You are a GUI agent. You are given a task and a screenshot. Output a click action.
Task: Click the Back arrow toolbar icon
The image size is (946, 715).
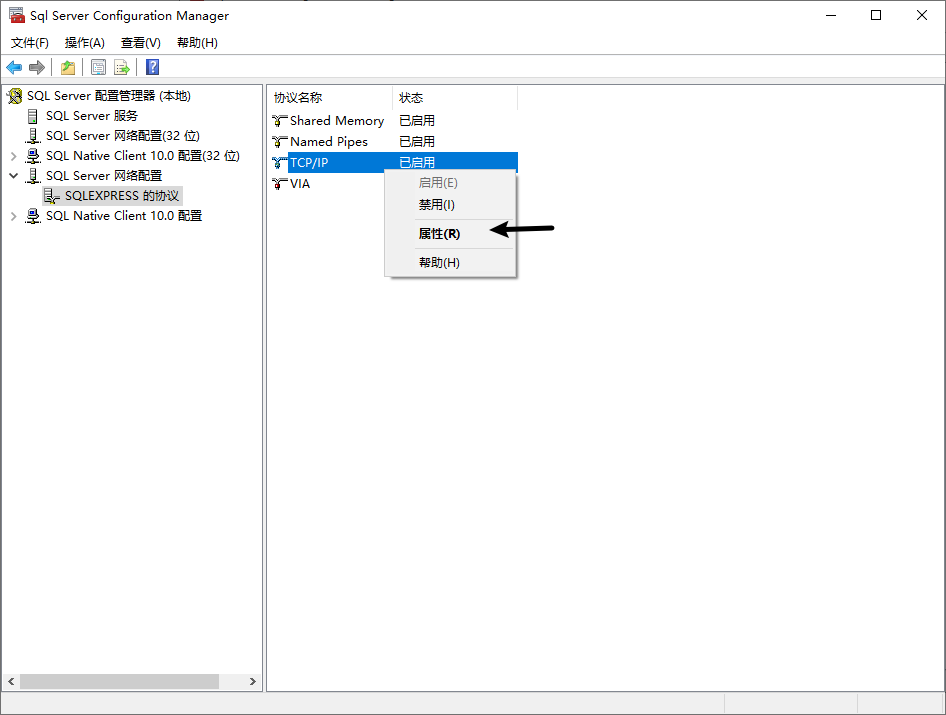click(14, 67)
